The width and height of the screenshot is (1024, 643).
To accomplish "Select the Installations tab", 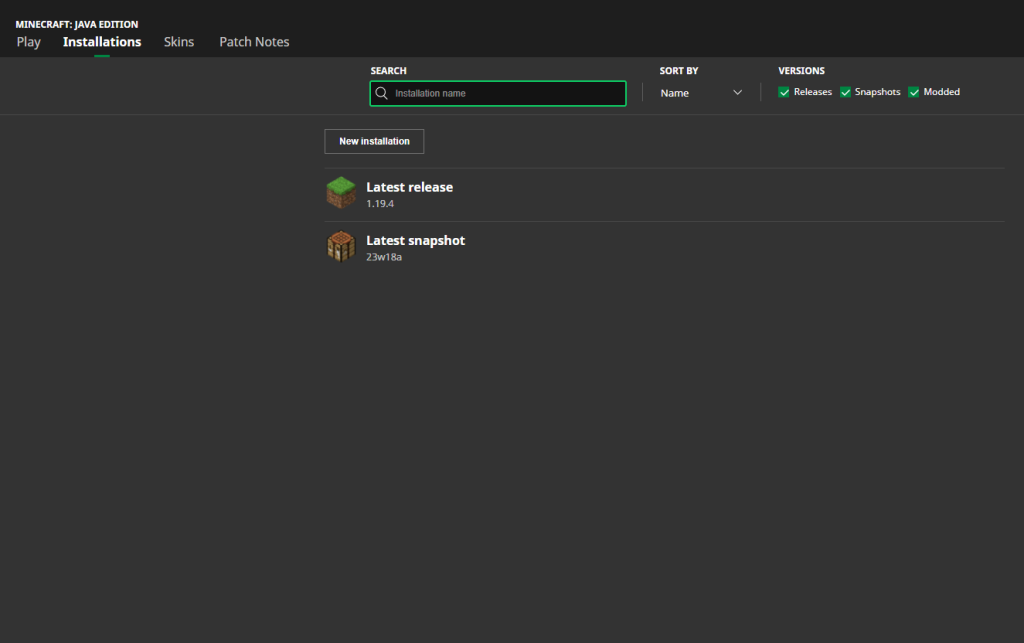I will (102, 42).
